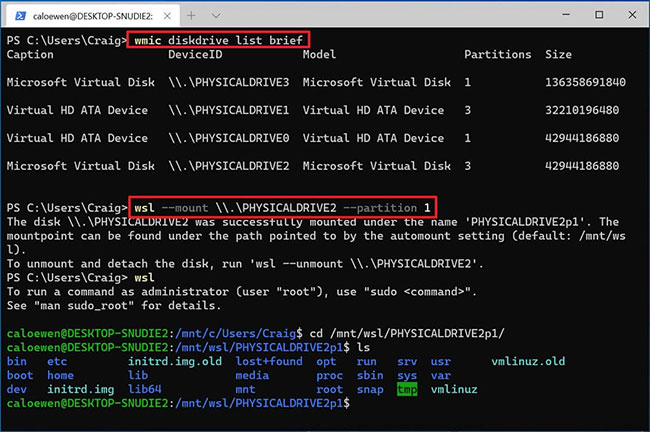This screenshot has height=432, width=650.
Task: Click 'mnt' in the ls listing
Action: (x=245, y=389)
